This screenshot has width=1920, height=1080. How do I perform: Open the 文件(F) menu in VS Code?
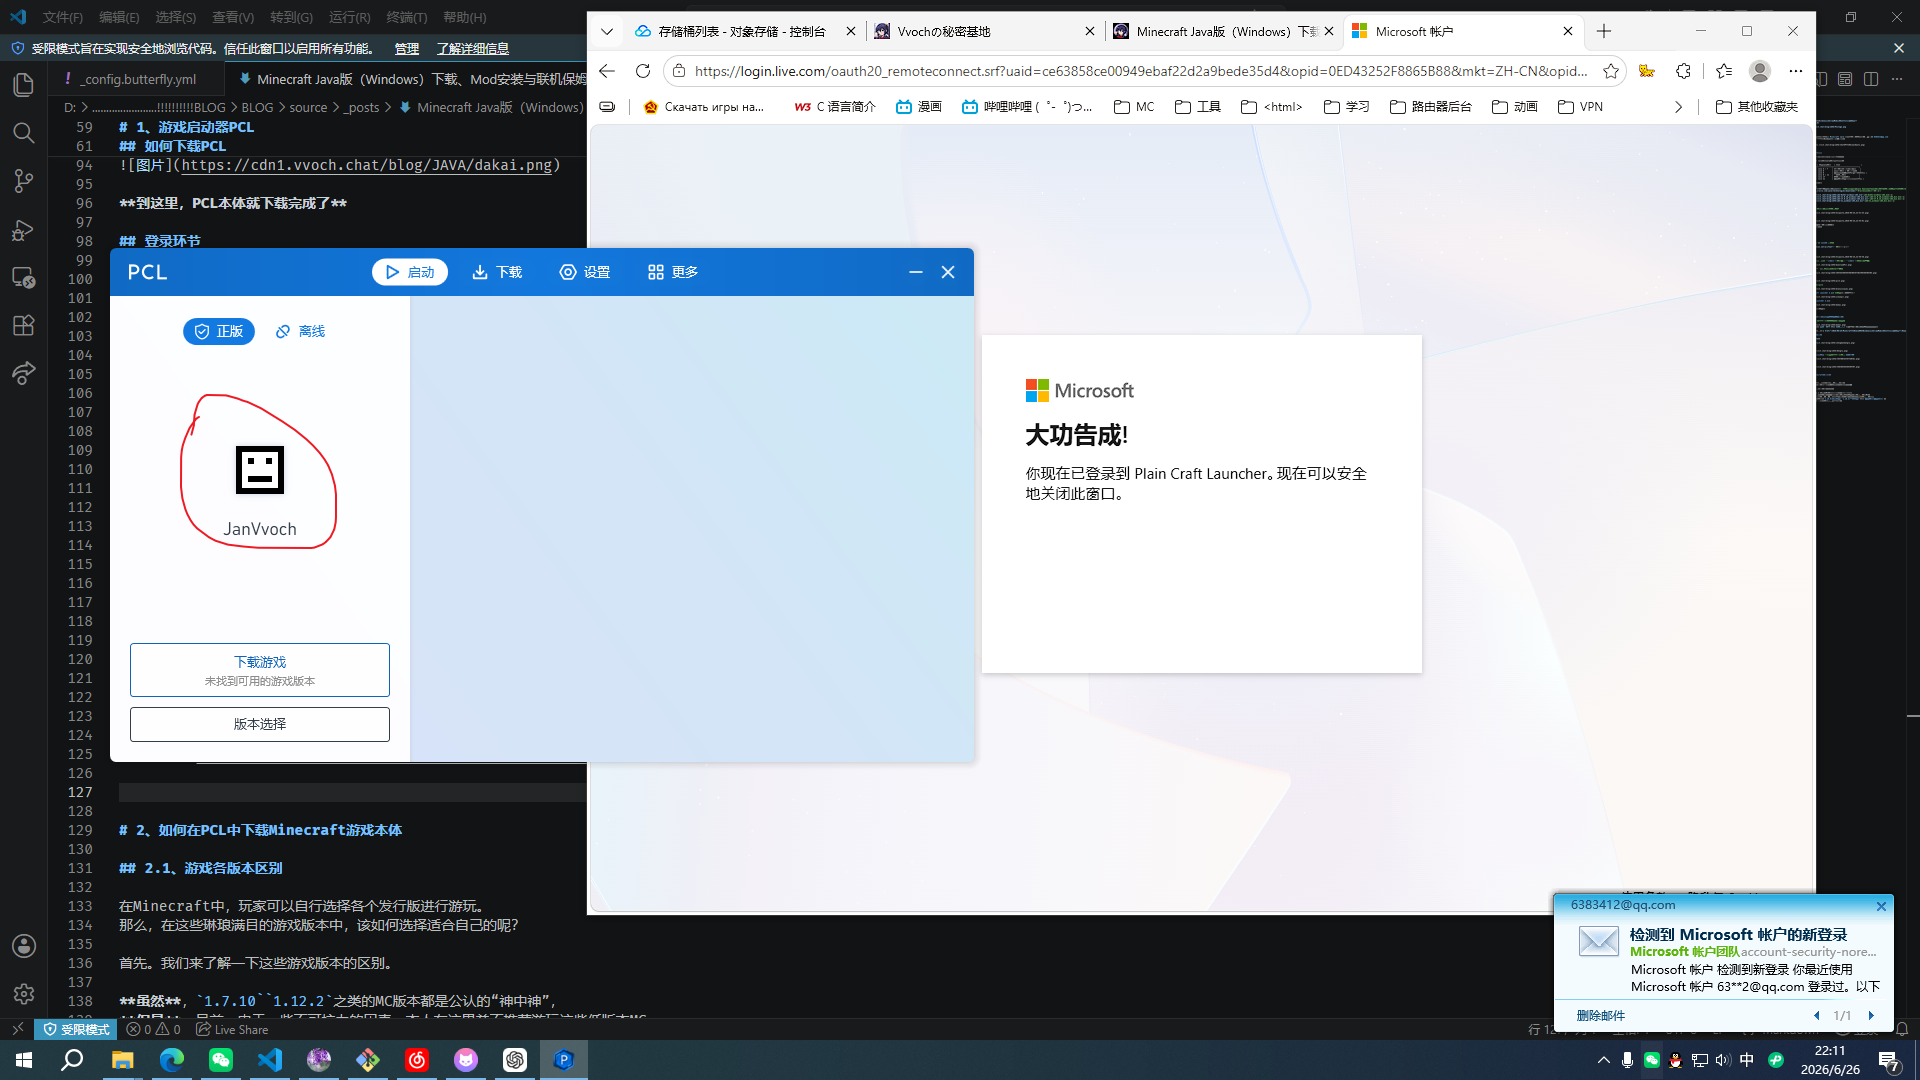[x=63, y=17]
